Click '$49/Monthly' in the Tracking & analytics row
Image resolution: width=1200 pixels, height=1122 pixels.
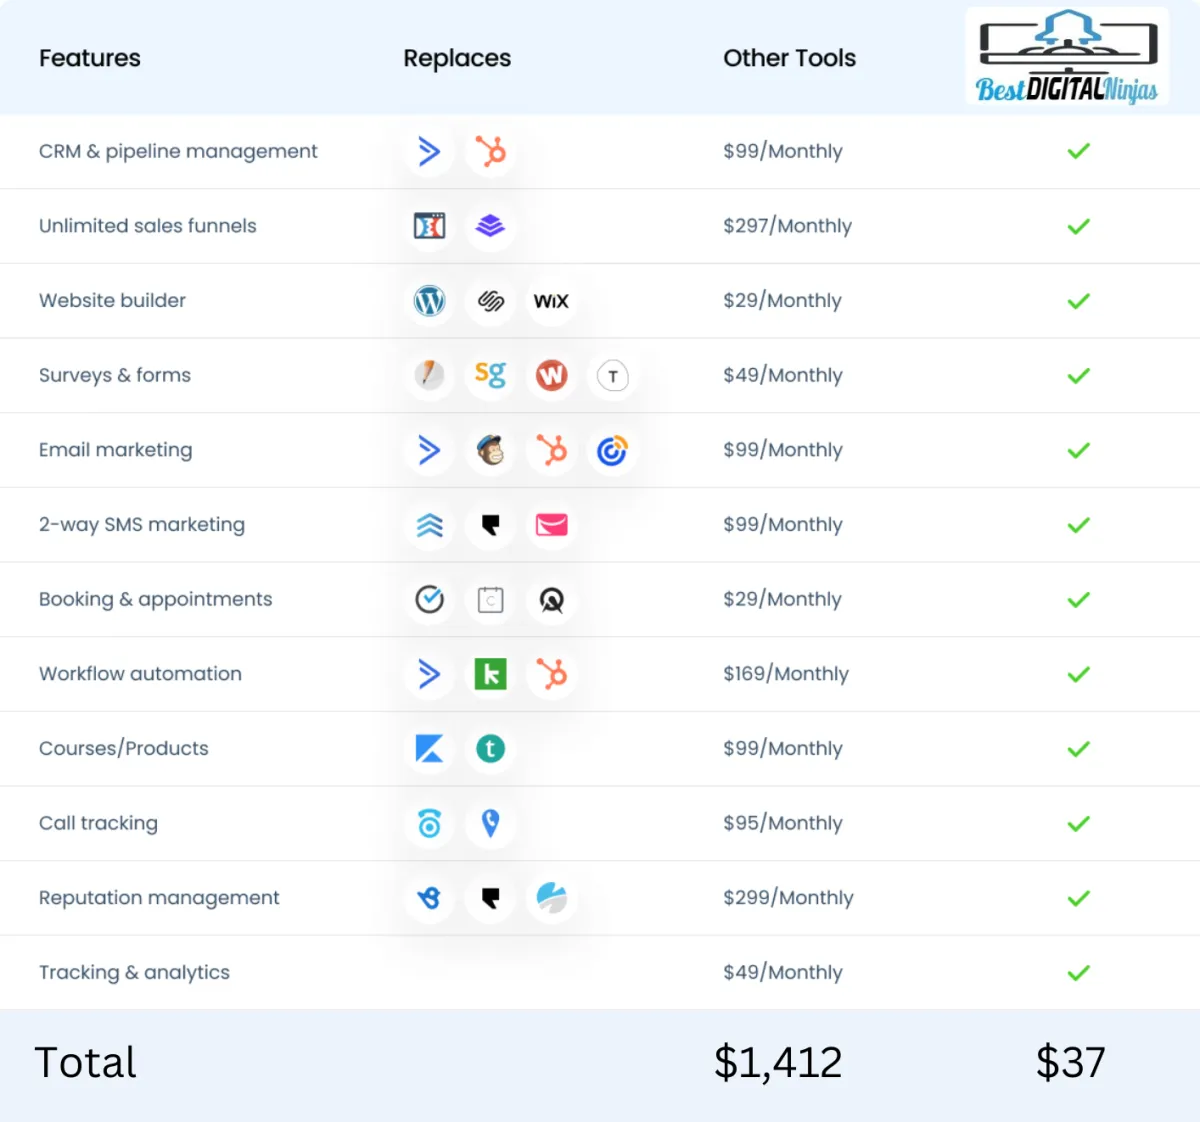coord(783,972)
